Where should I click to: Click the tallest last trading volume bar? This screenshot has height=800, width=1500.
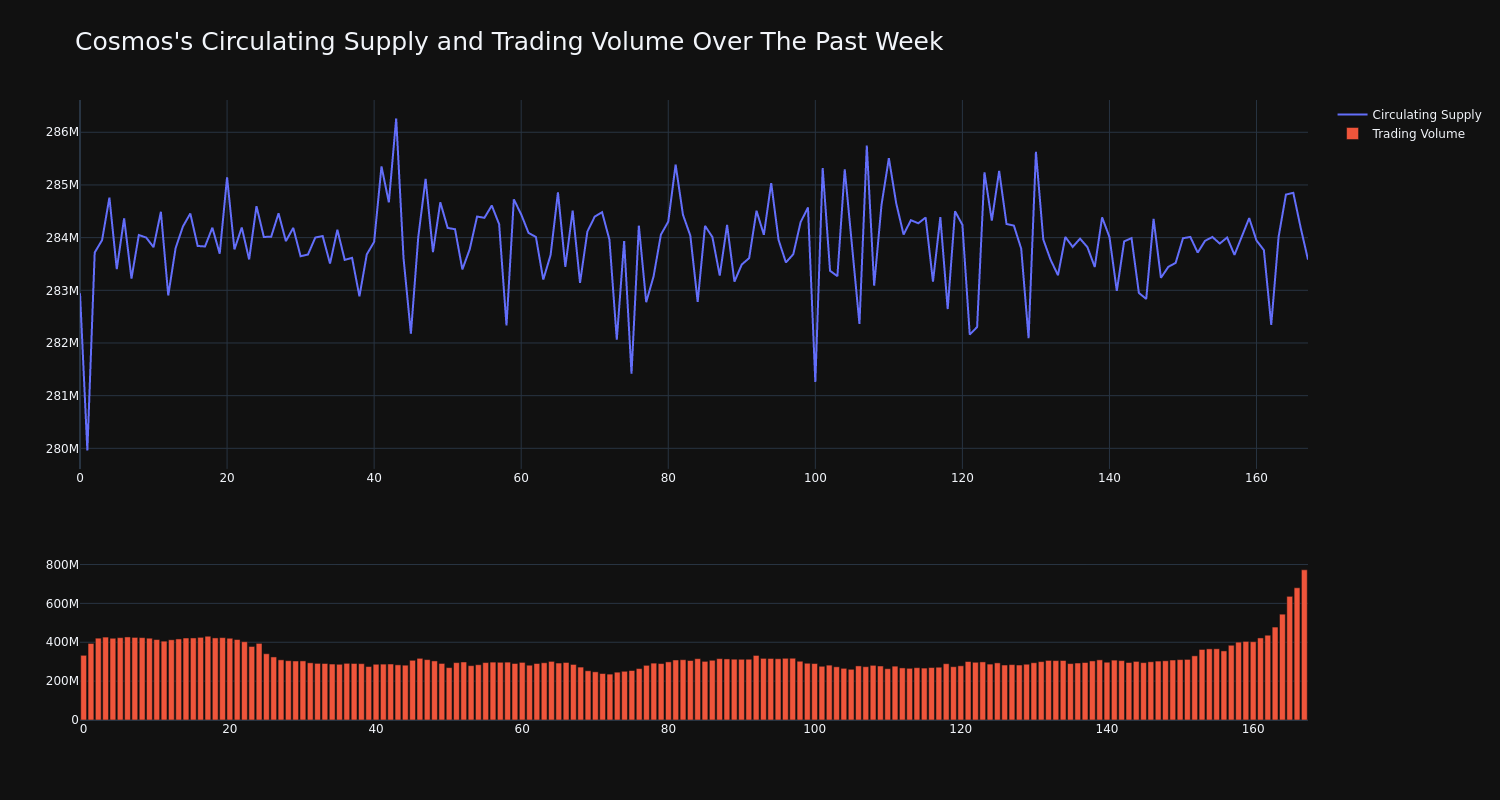point(1304,645)
